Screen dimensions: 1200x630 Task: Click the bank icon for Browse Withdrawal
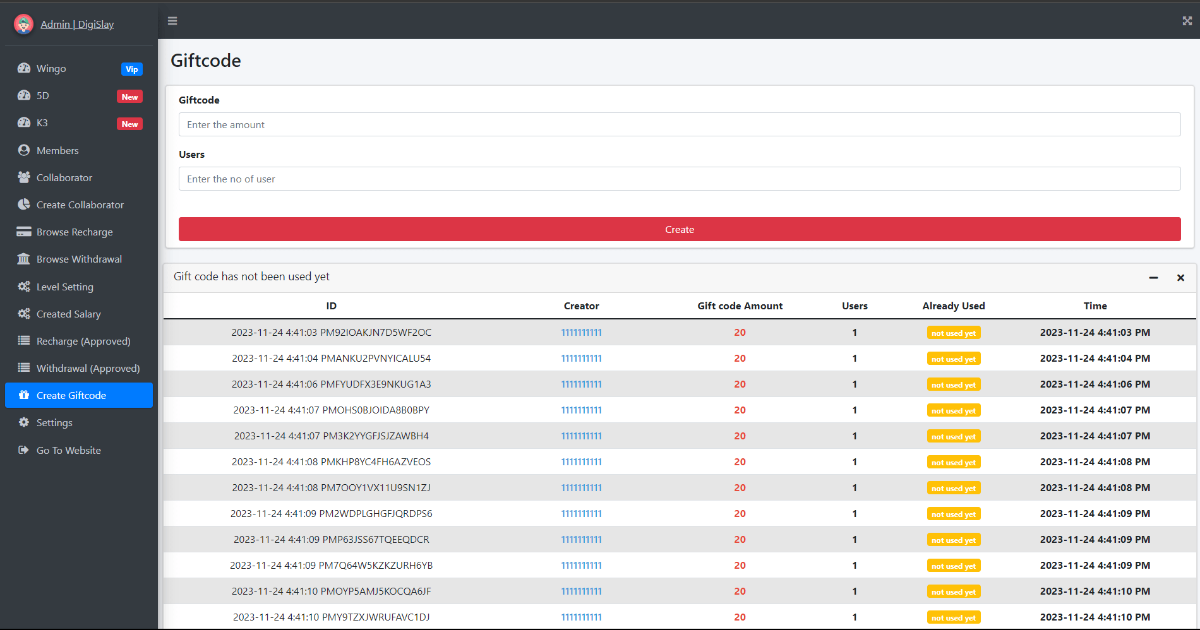[x=24, y=260]
